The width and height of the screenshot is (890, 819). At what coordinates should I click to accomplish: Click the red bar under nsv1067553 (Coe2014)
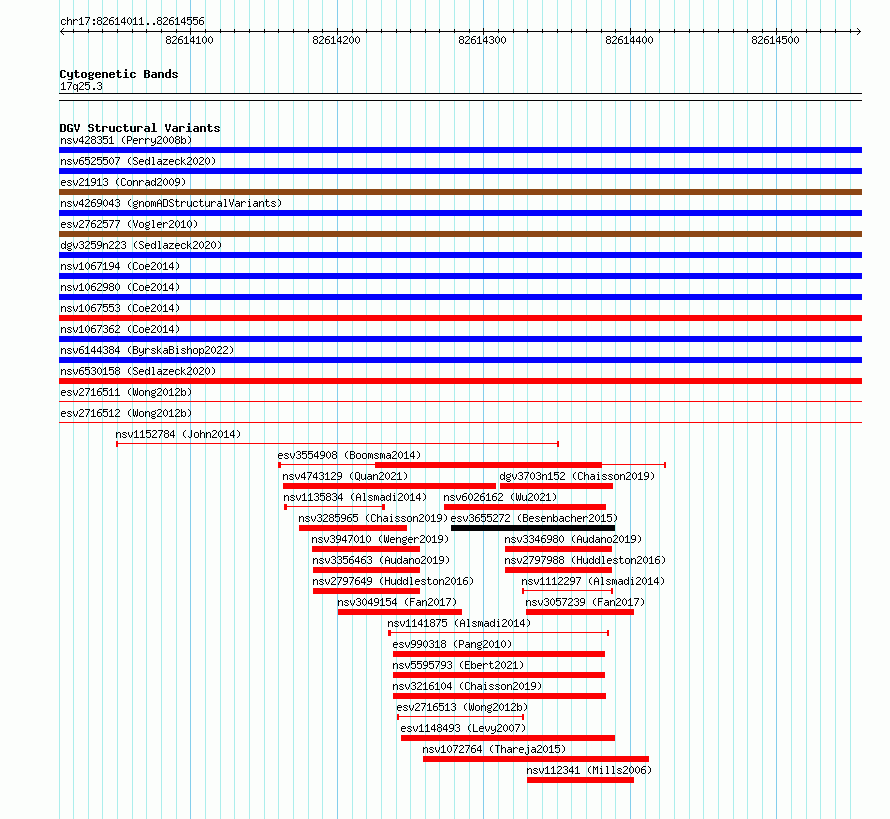pyautogui.click(x=460, y=318)
